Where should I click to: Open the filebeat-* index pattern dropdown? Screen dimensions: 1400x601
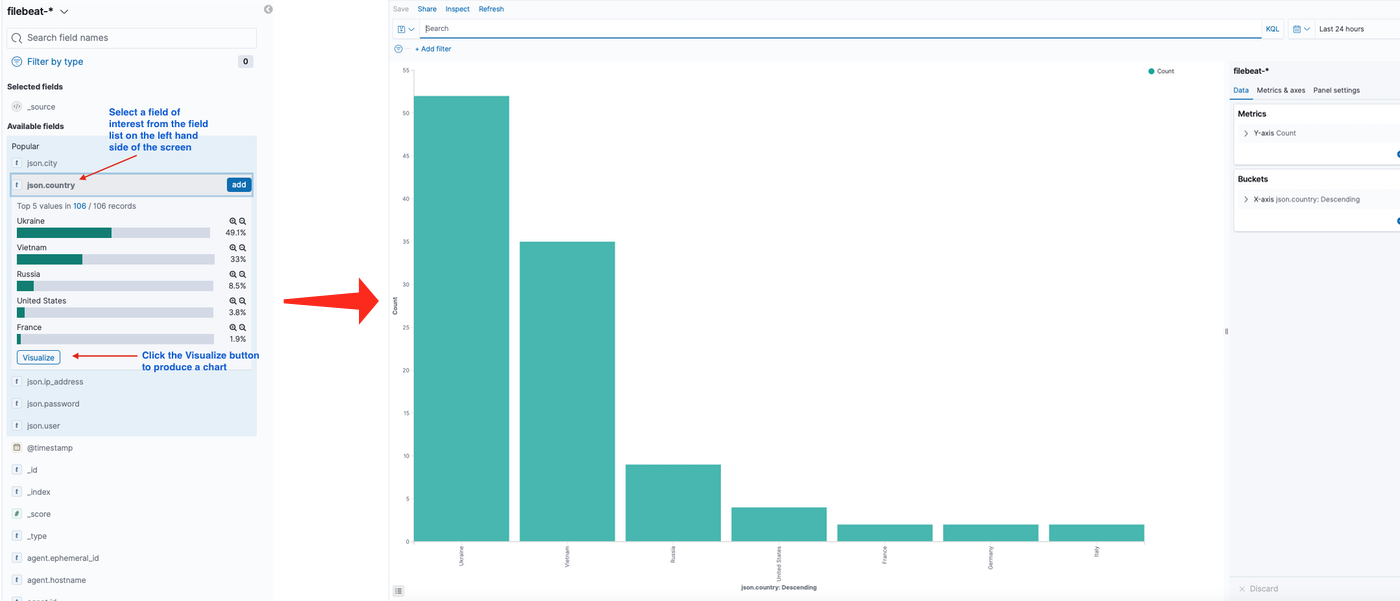click(x=38, y=11)
